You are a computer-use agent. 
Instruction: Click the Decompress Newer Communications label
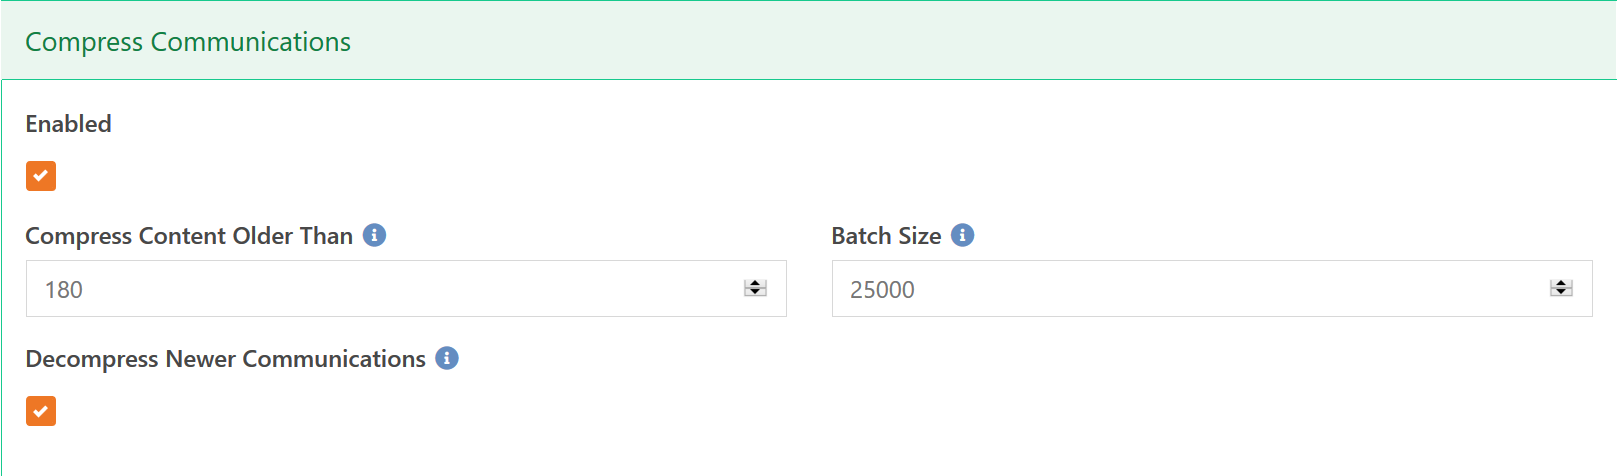point(225,359)
